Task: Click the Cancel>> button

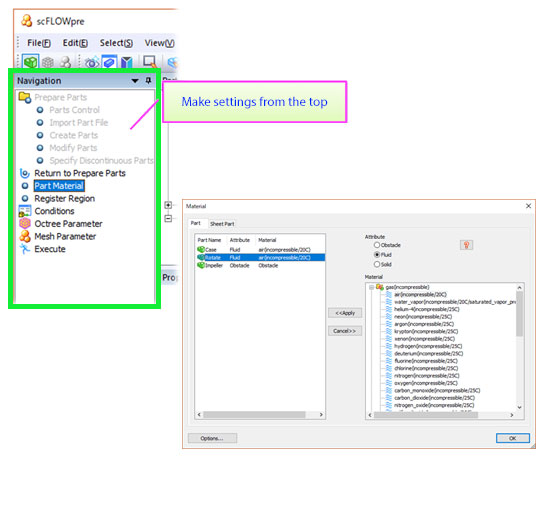Action: click(x=344, y=331)
